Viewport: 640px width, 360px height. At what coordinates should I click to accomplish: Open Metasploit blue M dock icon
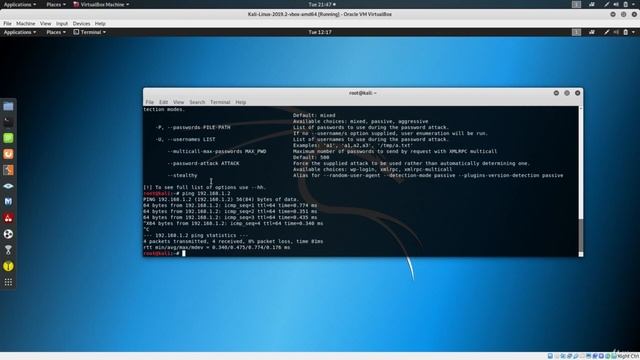[8, 202]
